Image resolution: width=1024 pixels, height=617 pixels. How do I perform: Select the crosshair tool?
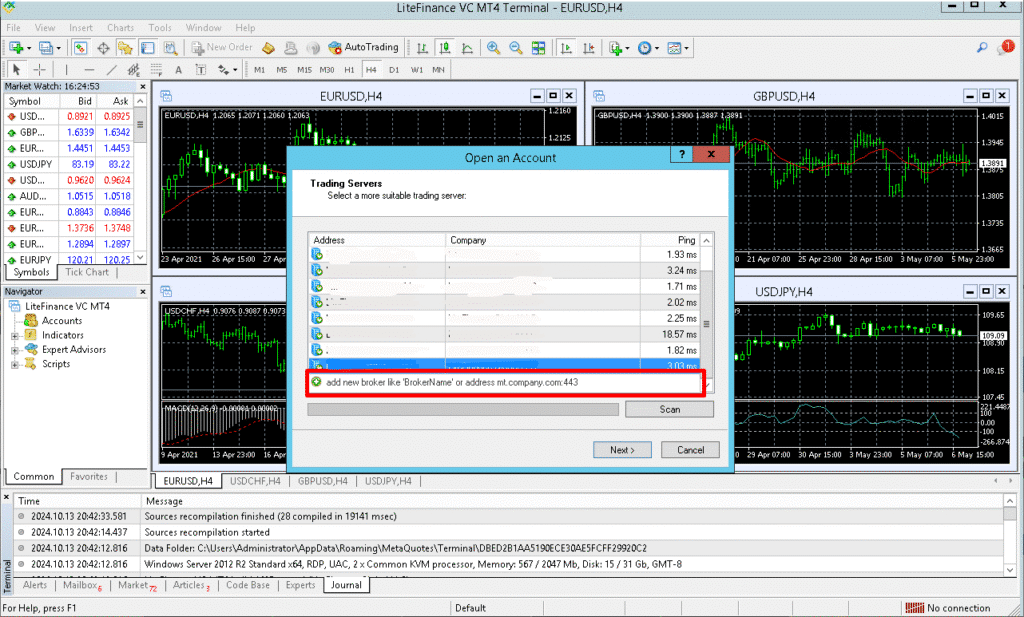click(39, 69)
